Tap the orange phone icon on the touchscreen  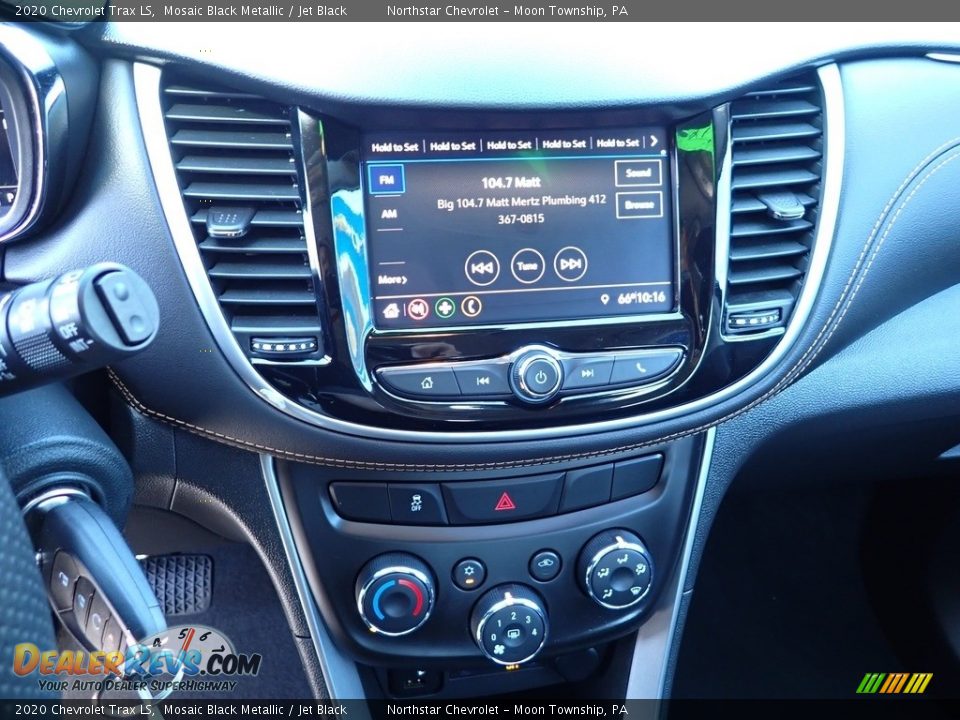[x=471, y=306]
